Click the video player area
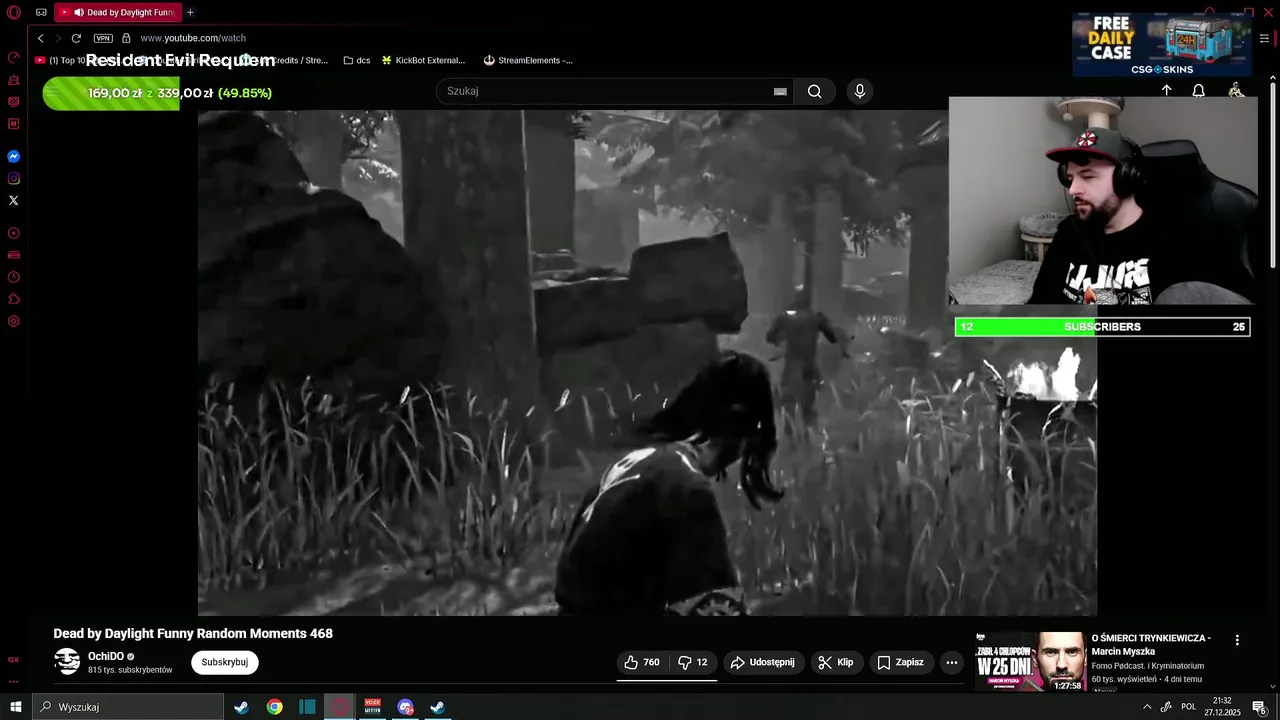This screenshot has height=720, width=1280. [x=647, y=362]
